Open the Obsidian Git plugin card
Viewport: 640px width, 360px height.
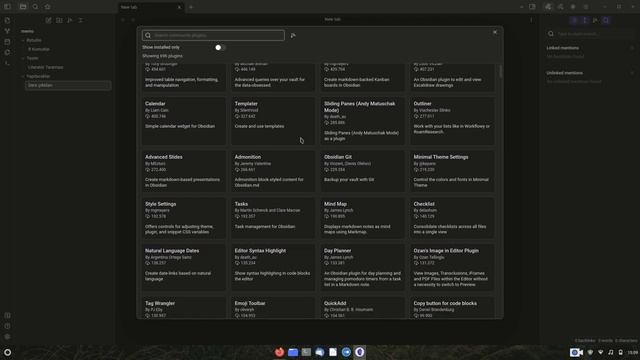[x=362, y=171]
